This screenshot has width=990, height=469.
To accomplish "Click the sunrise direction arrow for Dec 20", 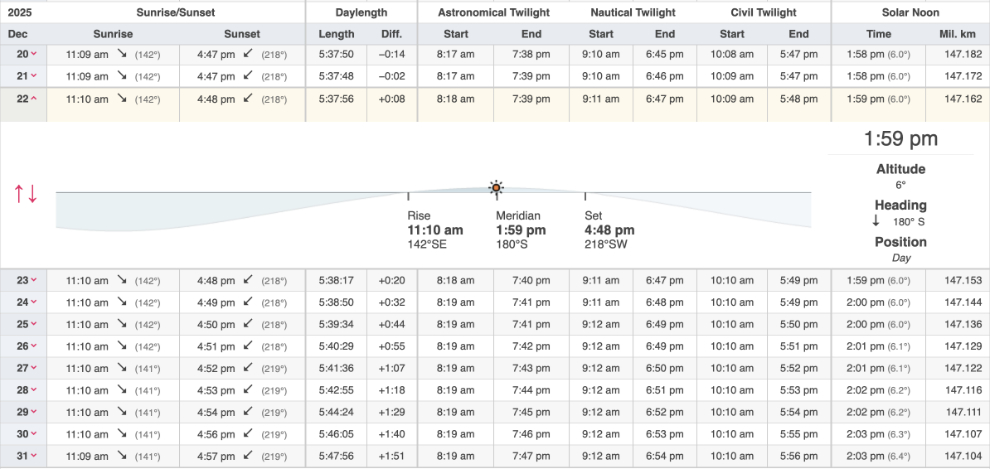I will pyautogui.click(x=122, y=54).
